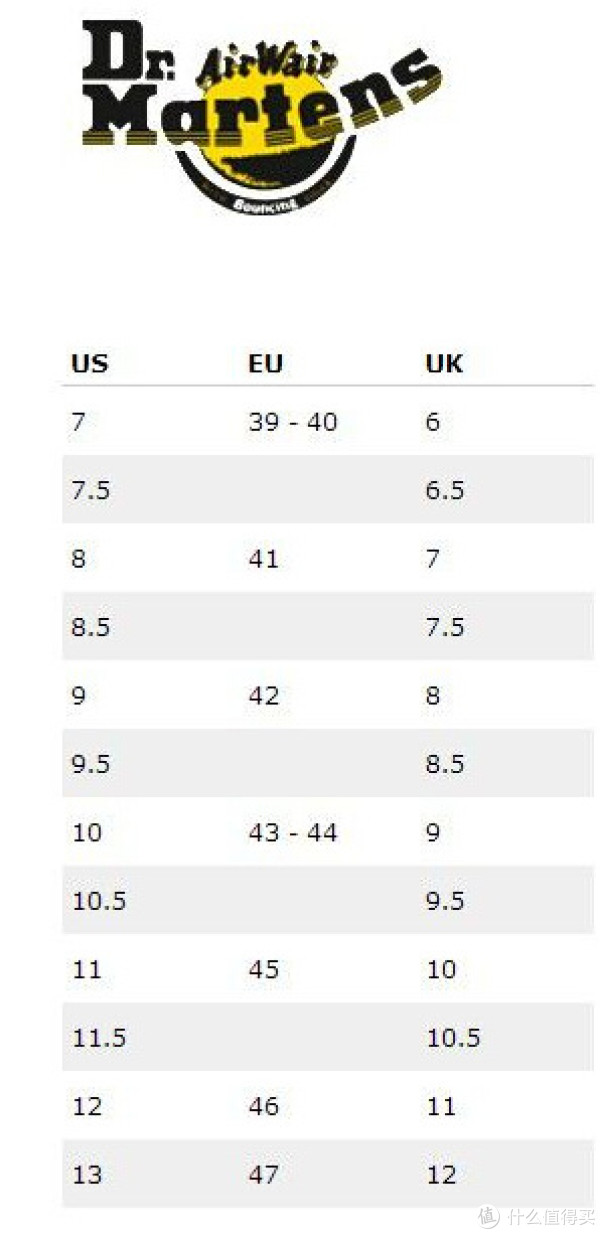Select EU size 41
The width and height of the screenshot is (600, 1234).
(263, 559)
